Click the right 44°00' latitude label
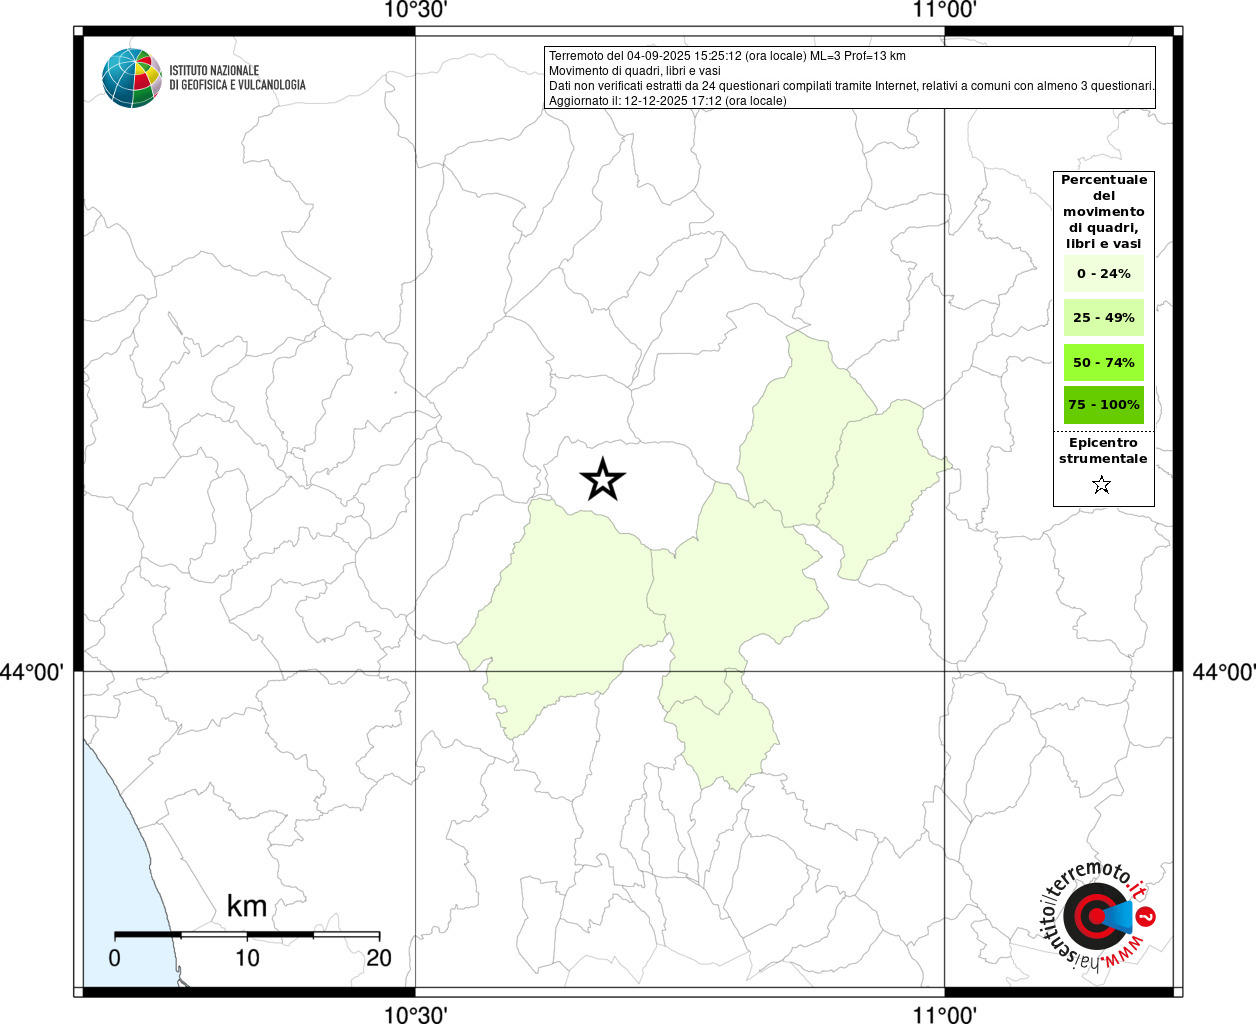Screen dimensions: 1256x1024 [x=1224, y=672]
